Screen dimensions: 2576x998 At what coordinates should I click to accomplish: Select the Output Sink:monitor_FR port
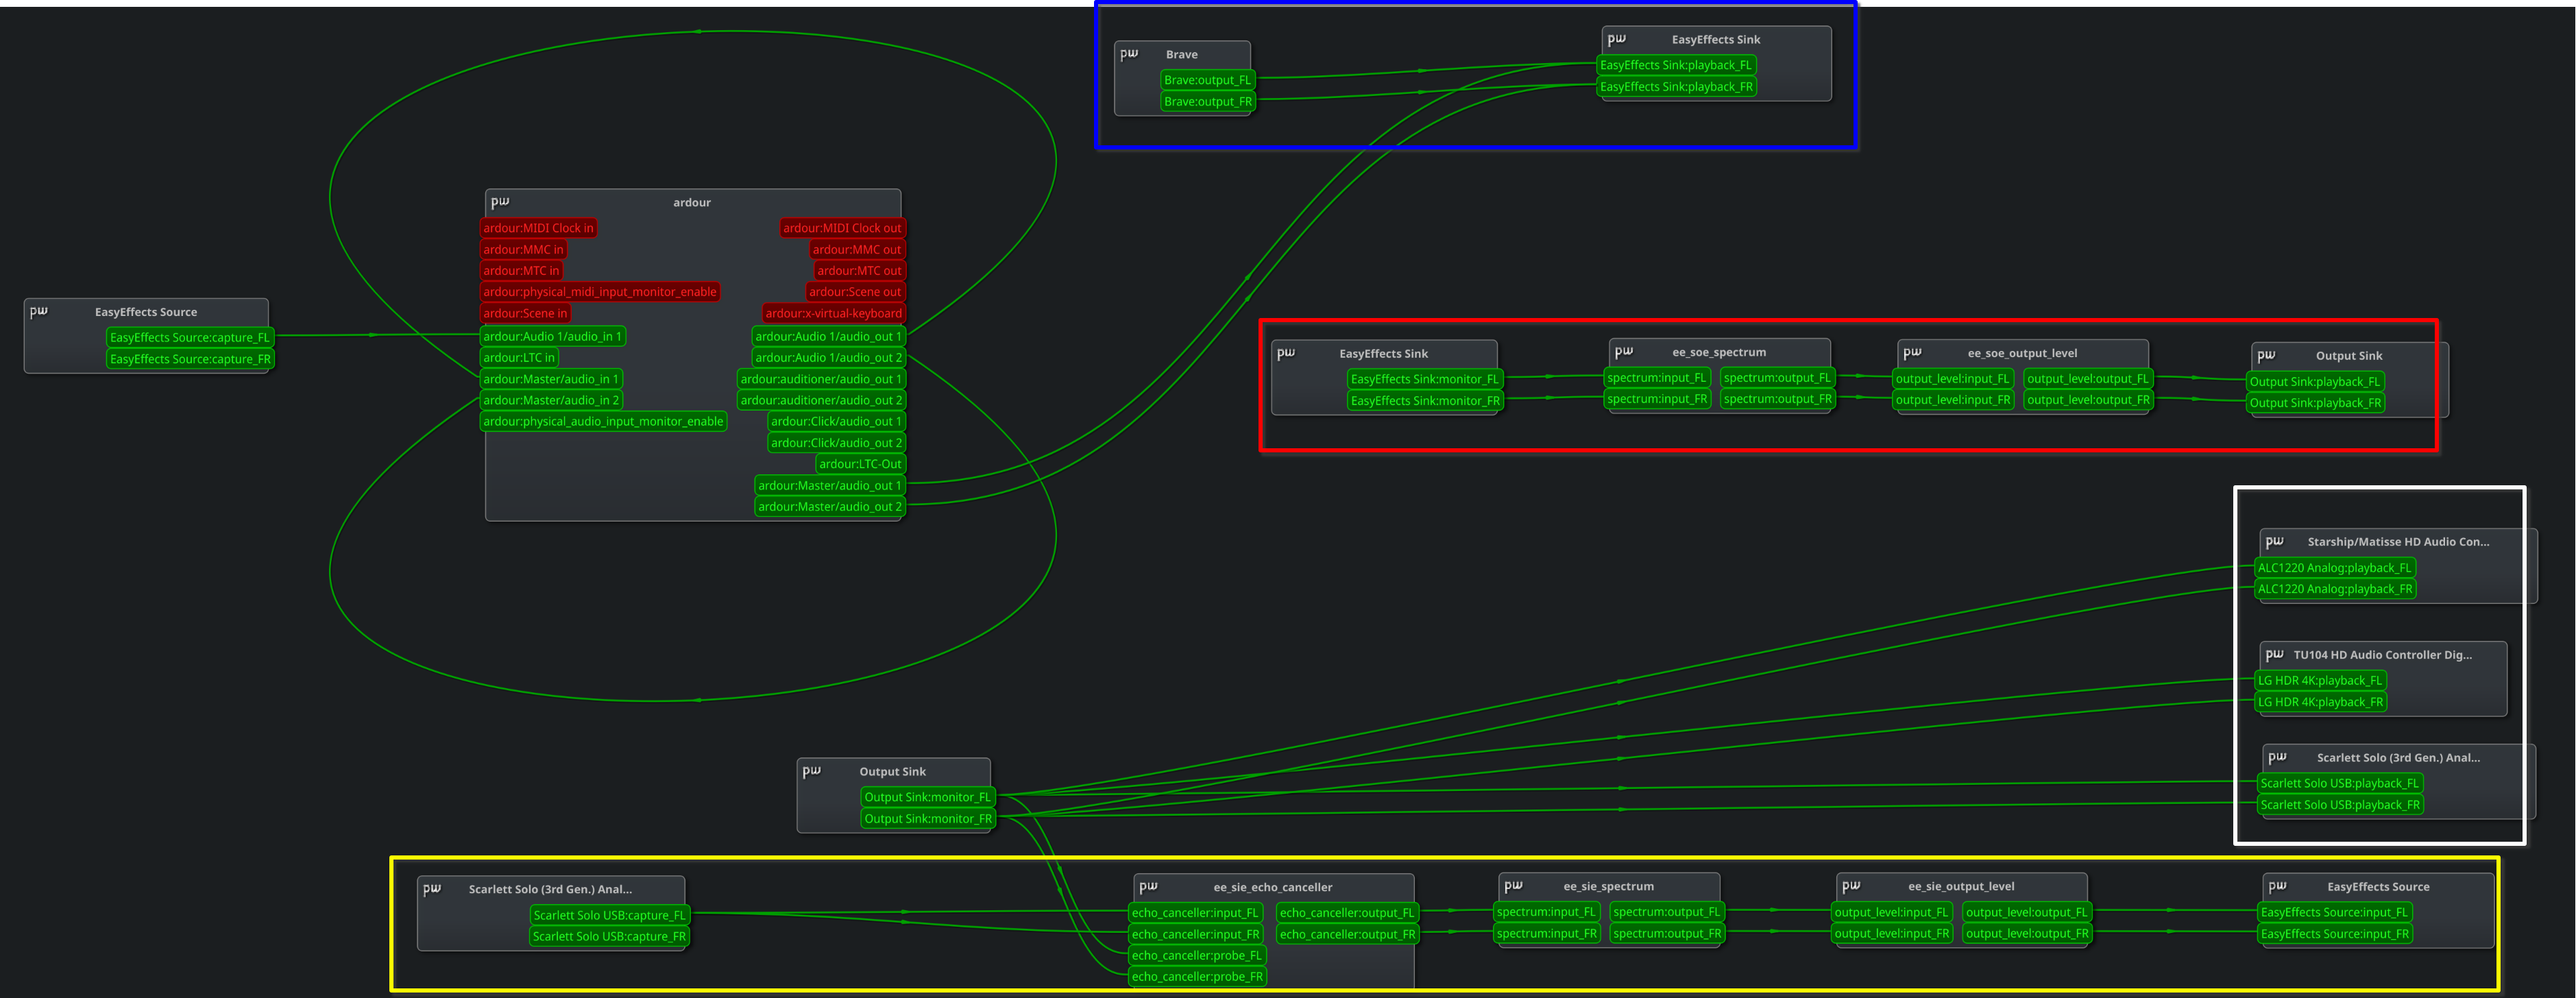coord(928,819)
